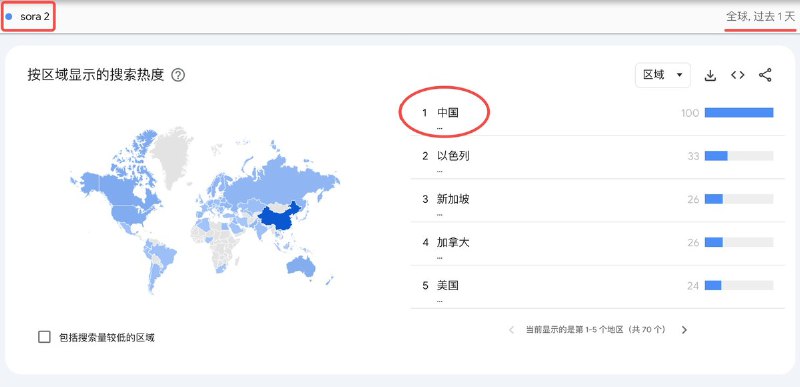Select 美国 in the region list

[447, 286]
